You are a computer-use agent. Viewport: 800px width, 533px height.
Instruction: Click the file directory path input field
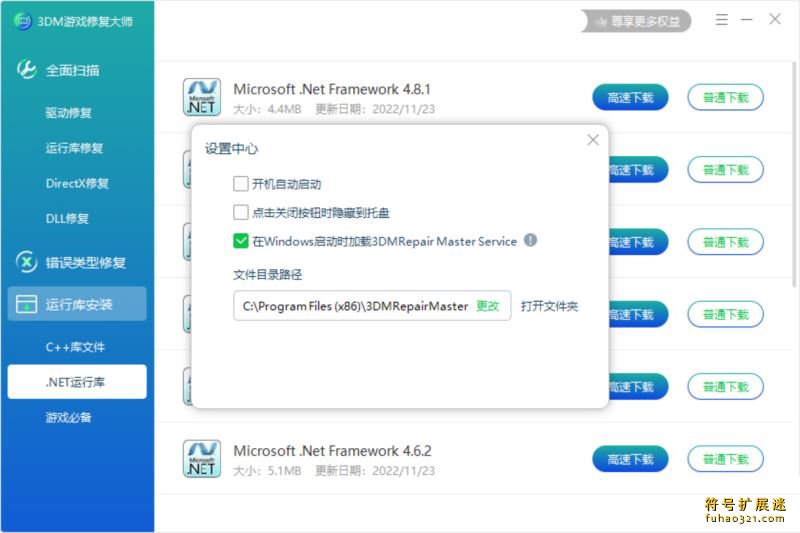point(372,306)
